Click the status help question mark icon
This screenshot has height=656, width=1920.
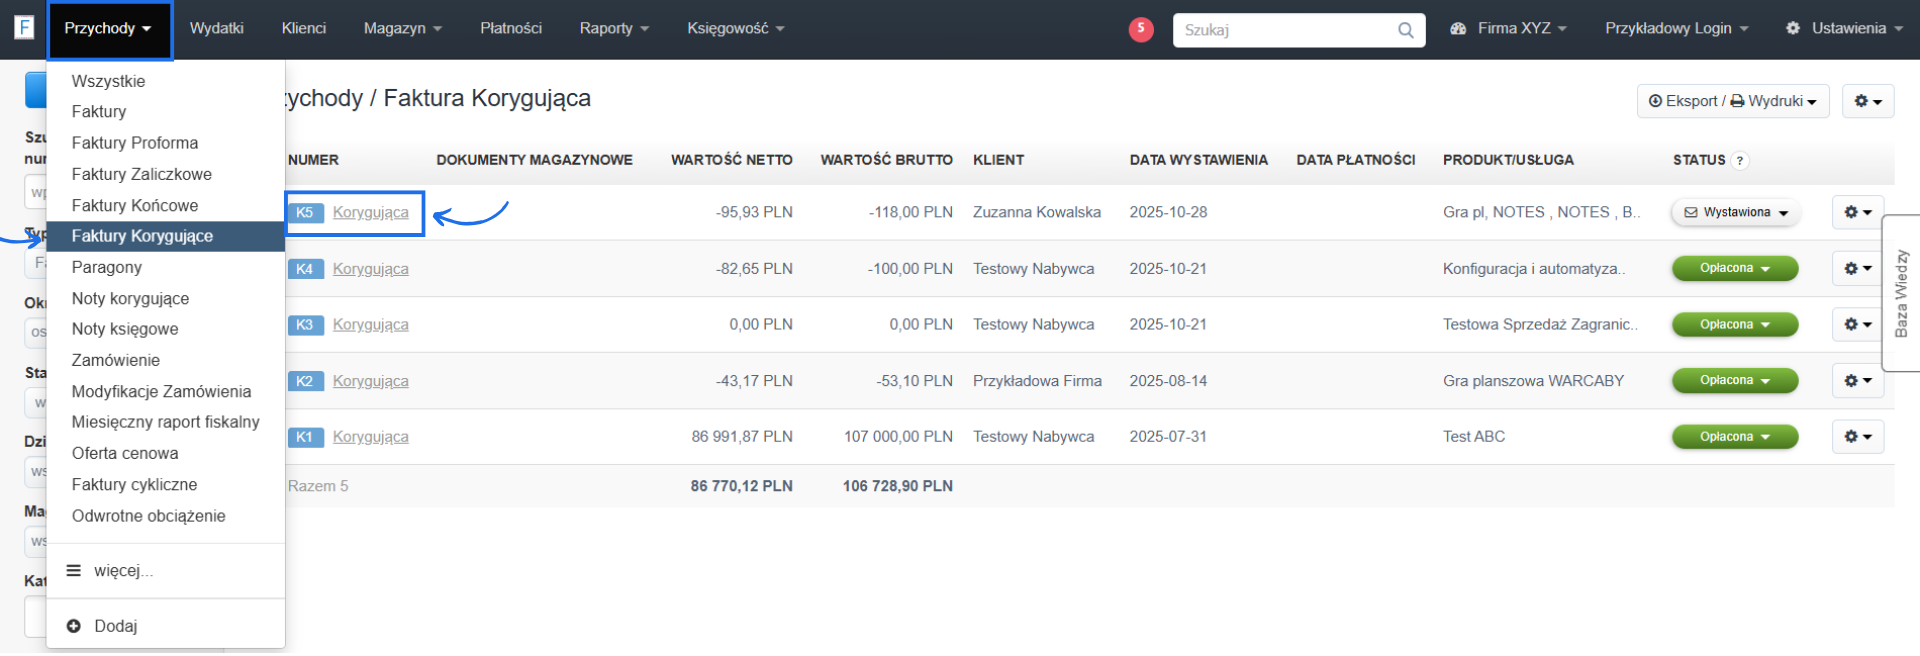1740,161
